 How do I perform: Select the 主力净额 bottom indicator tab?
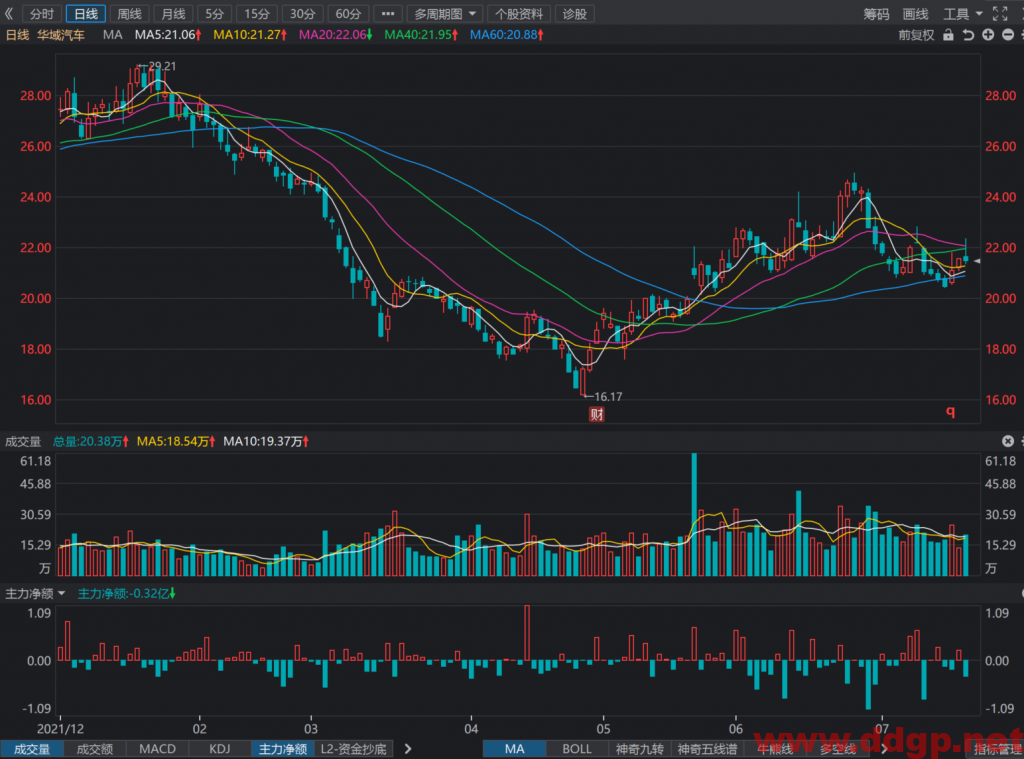pyautogui.click(x=283, y=749)
